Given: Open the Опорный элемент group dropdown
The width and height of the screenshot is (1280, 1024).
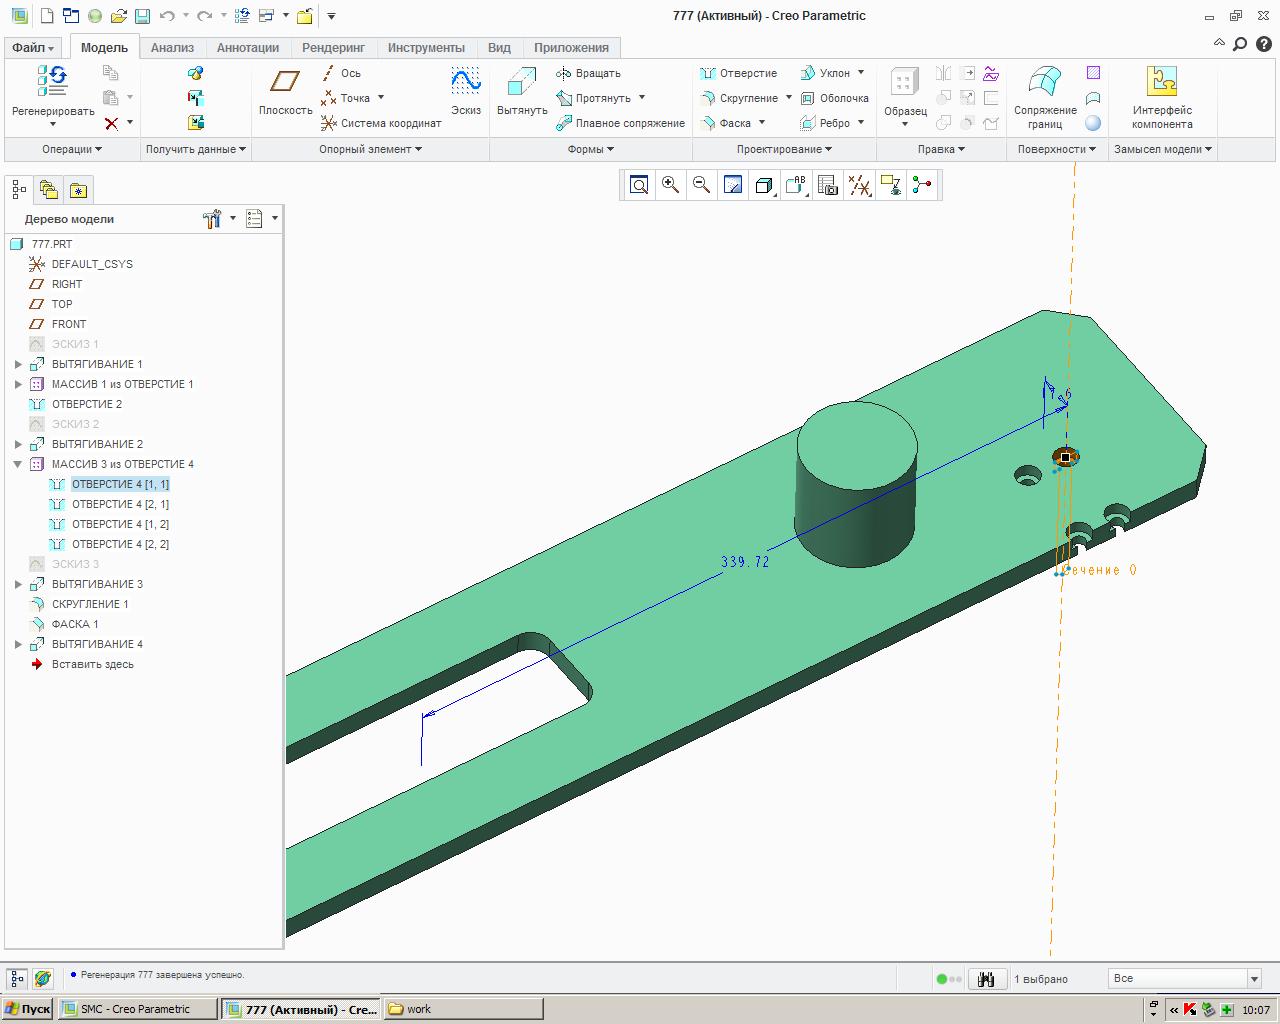Looking at the screenshot, I should [370, 149].
